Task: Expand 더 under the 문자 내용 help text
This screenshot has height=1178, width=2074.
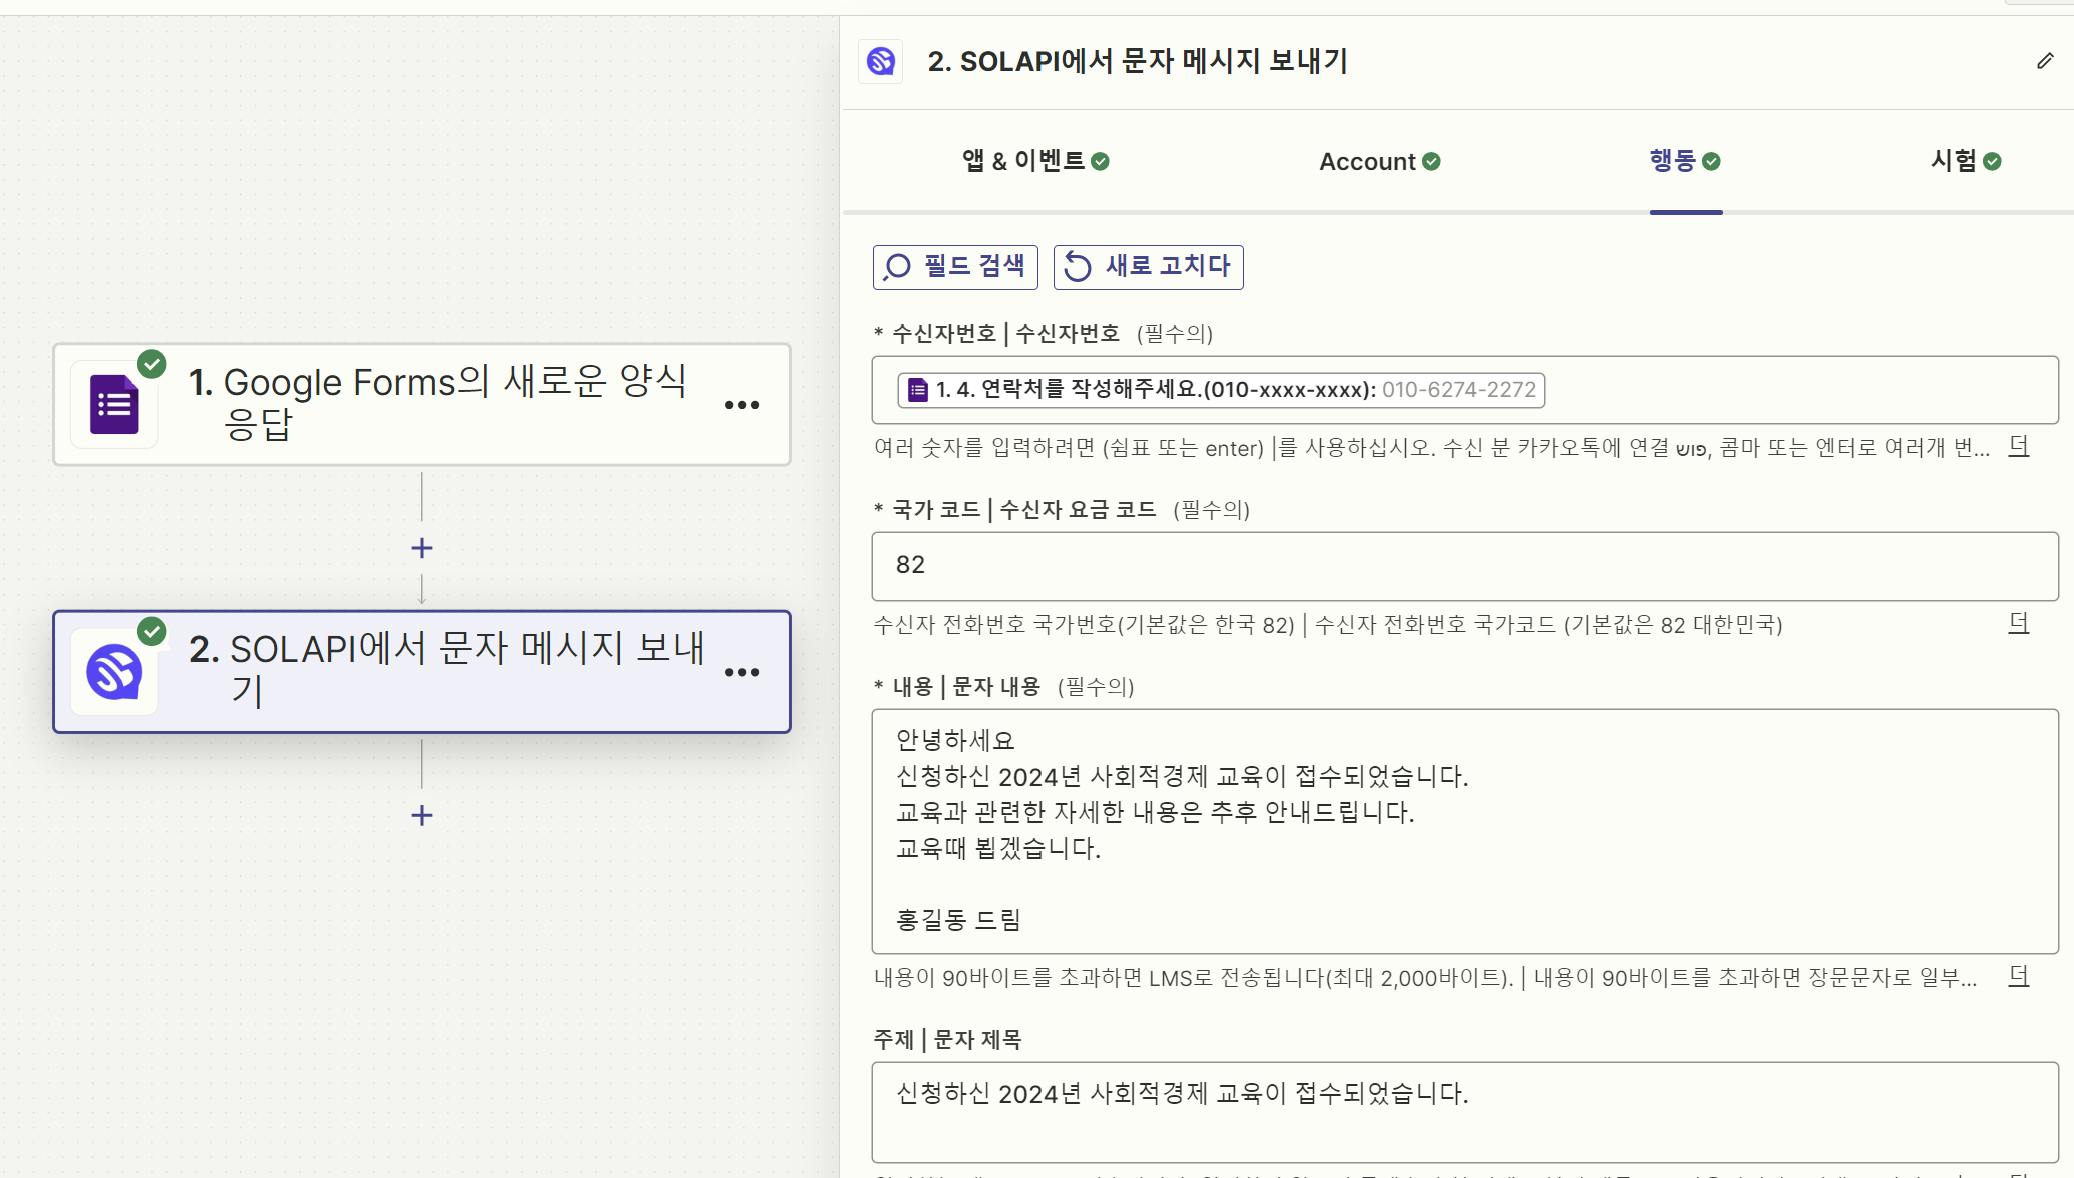Action: tap(2019, 976)
